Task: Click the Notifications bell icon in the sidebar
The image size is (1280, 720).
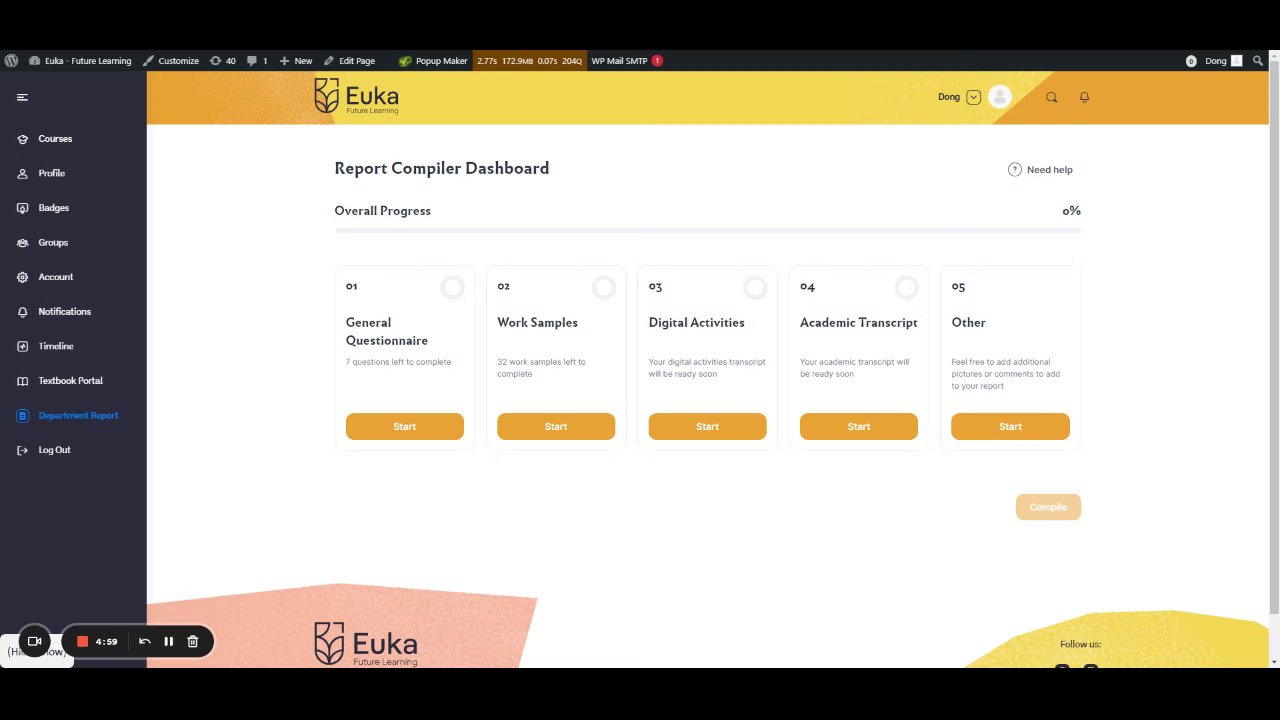Action: point(22,312)
